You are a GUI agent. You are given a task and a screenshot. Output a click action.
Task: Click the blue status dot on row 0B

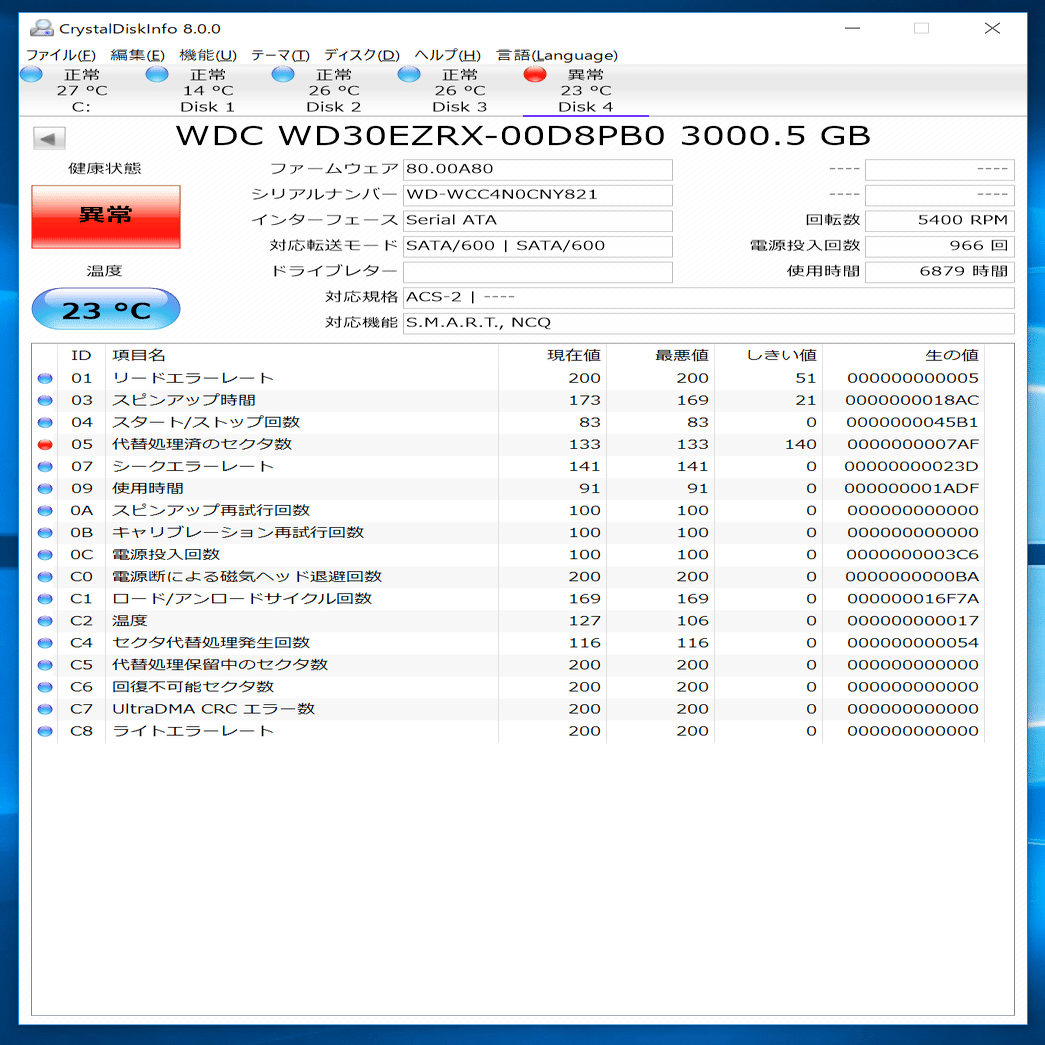45,532
